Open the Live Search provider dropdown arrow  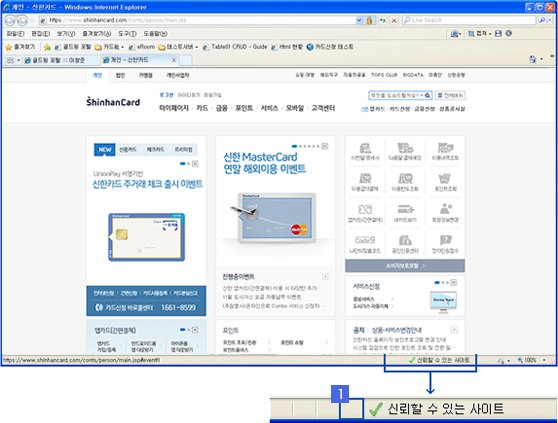click(550, 20)
